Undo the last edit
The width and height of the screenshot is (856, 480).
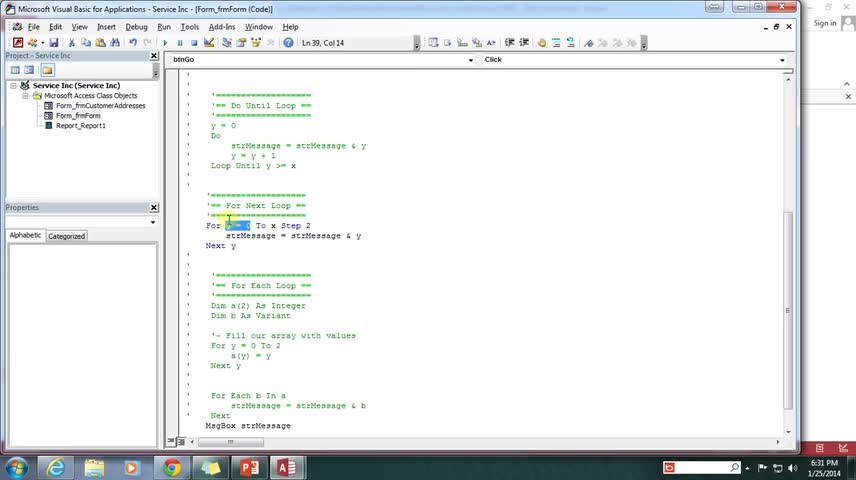click(133, 43)
